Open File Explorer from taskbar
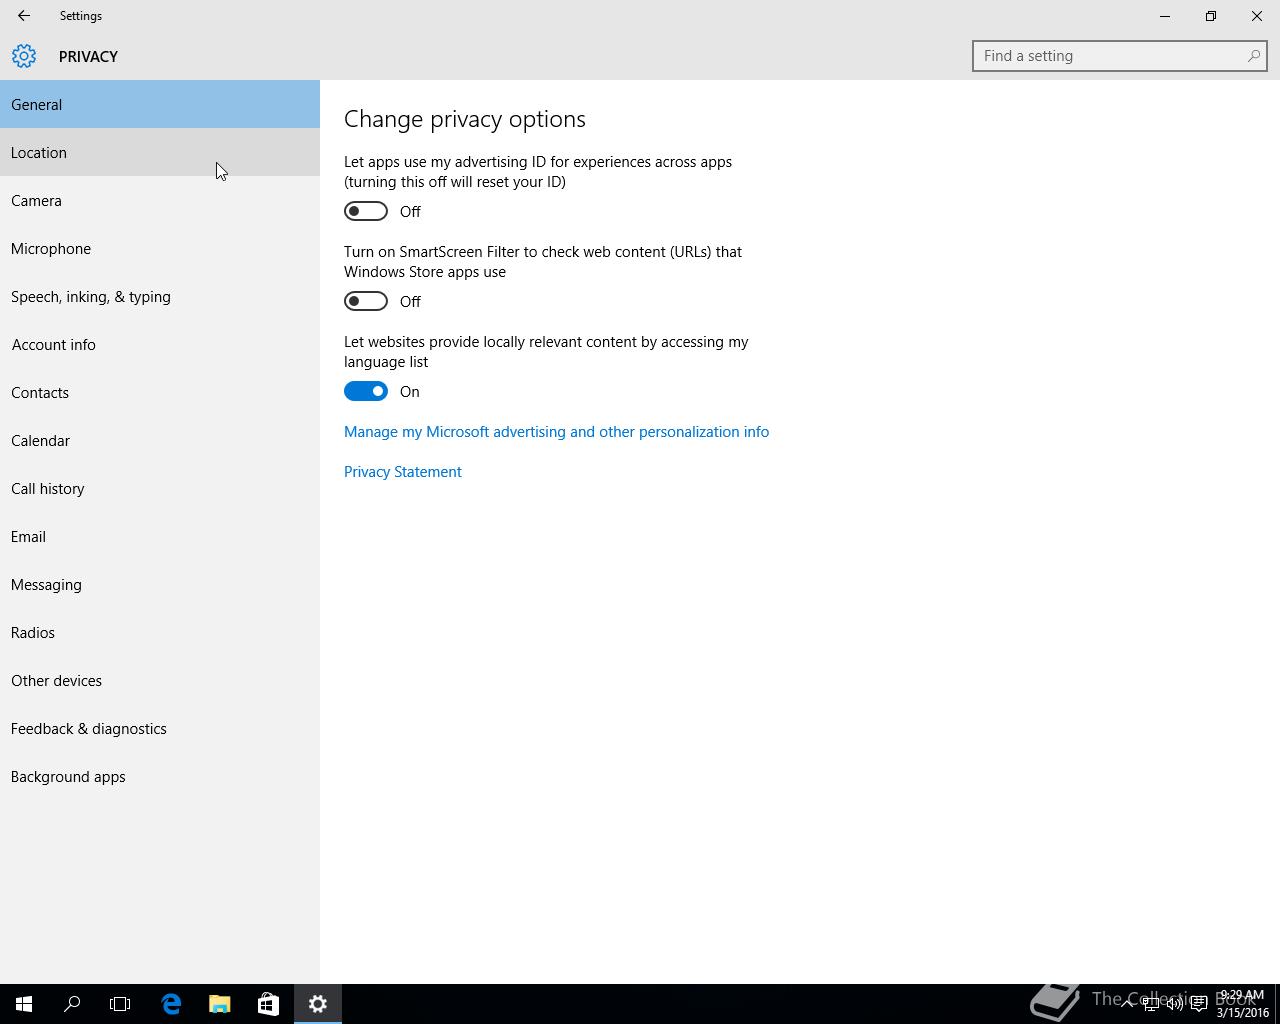Viewport: 1280px width, 1024px height. (x=219, y=1004)
